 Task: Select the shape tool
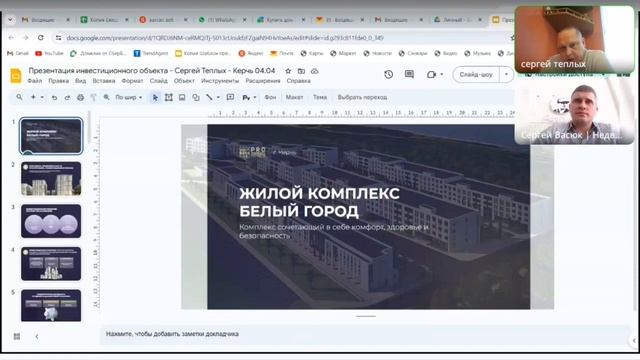tap(196, 97)
